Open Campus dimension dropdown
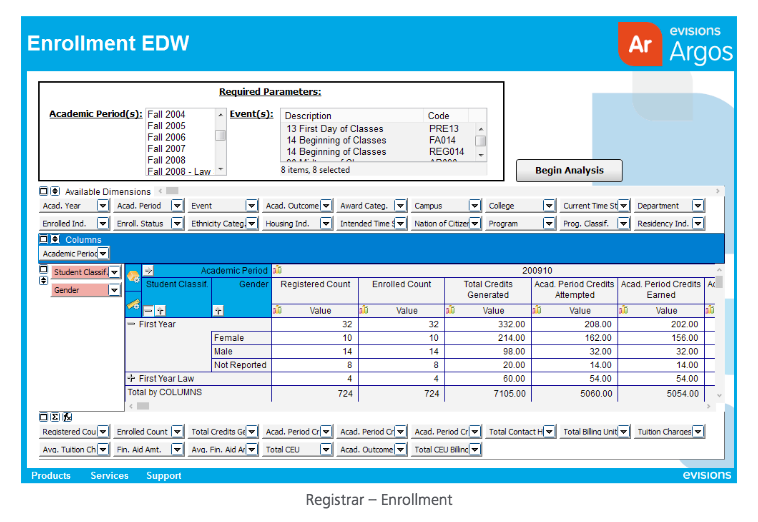The width and height of the screenshot is (758, 522). tap(475, 205)
